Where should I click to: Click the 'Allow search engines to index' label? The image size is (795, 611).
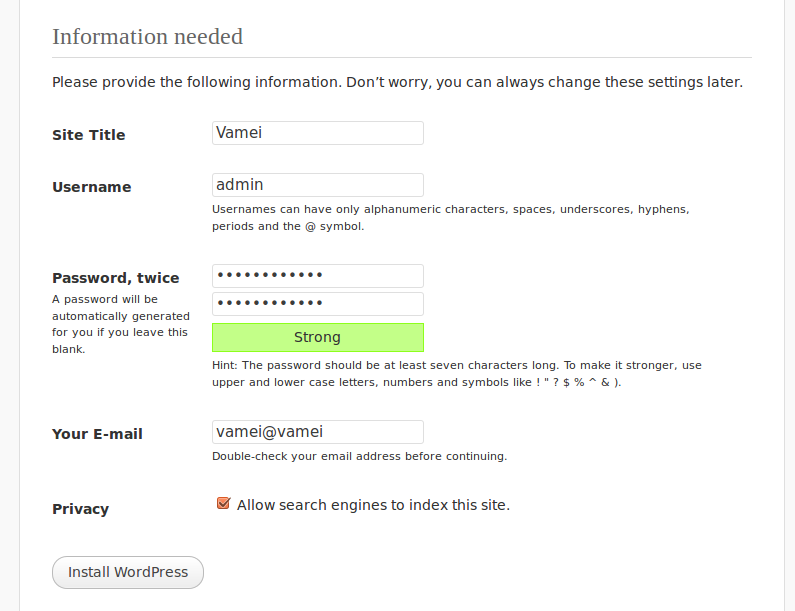coord(373,505)
